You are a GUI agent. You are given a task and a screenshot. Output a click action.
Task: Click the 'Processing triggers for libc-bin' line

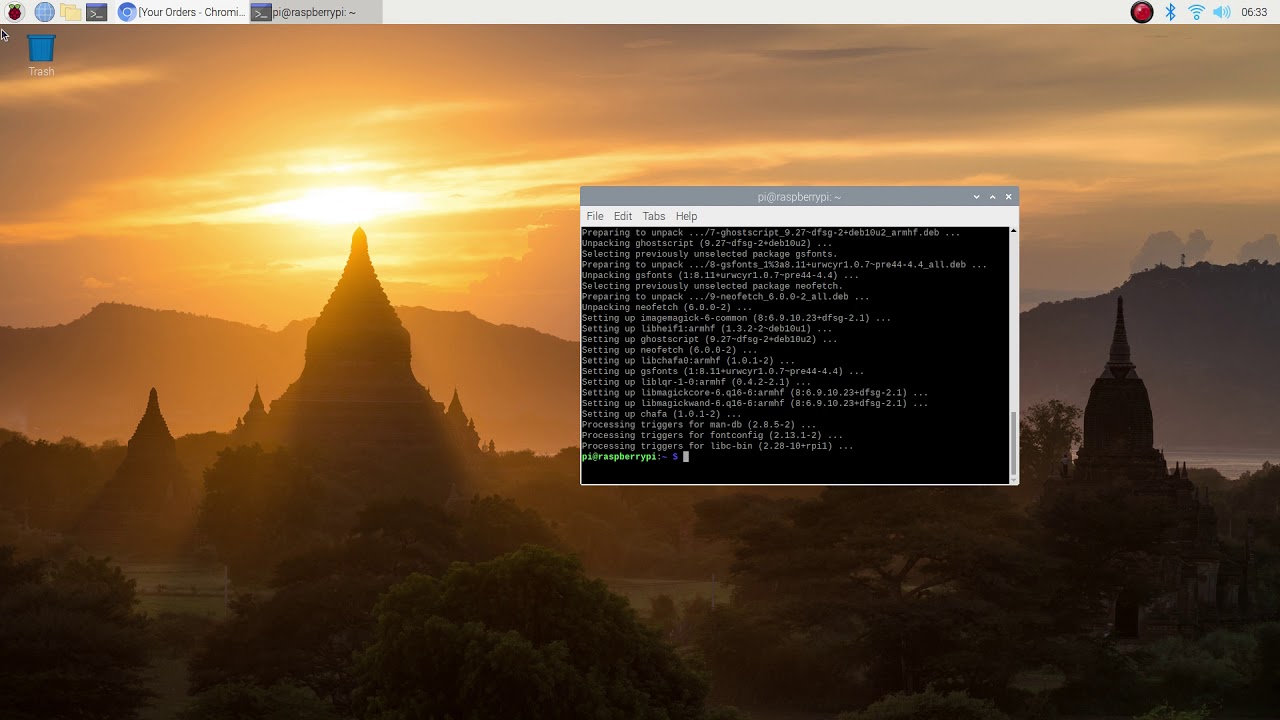coord(718,446)
